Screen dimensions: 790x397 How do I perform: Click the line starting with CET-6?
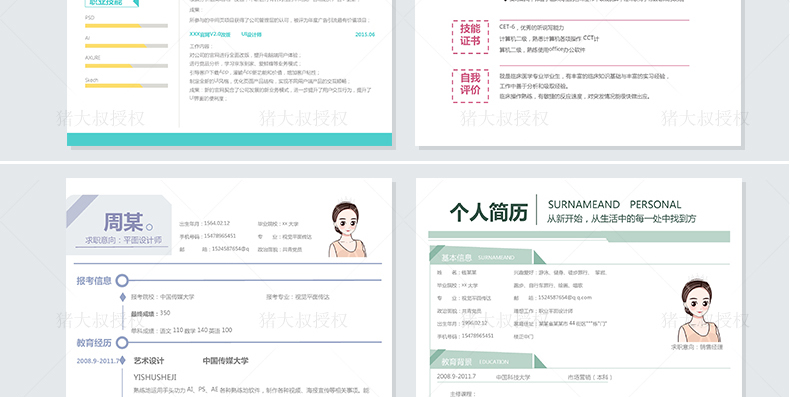pos(532,28)
